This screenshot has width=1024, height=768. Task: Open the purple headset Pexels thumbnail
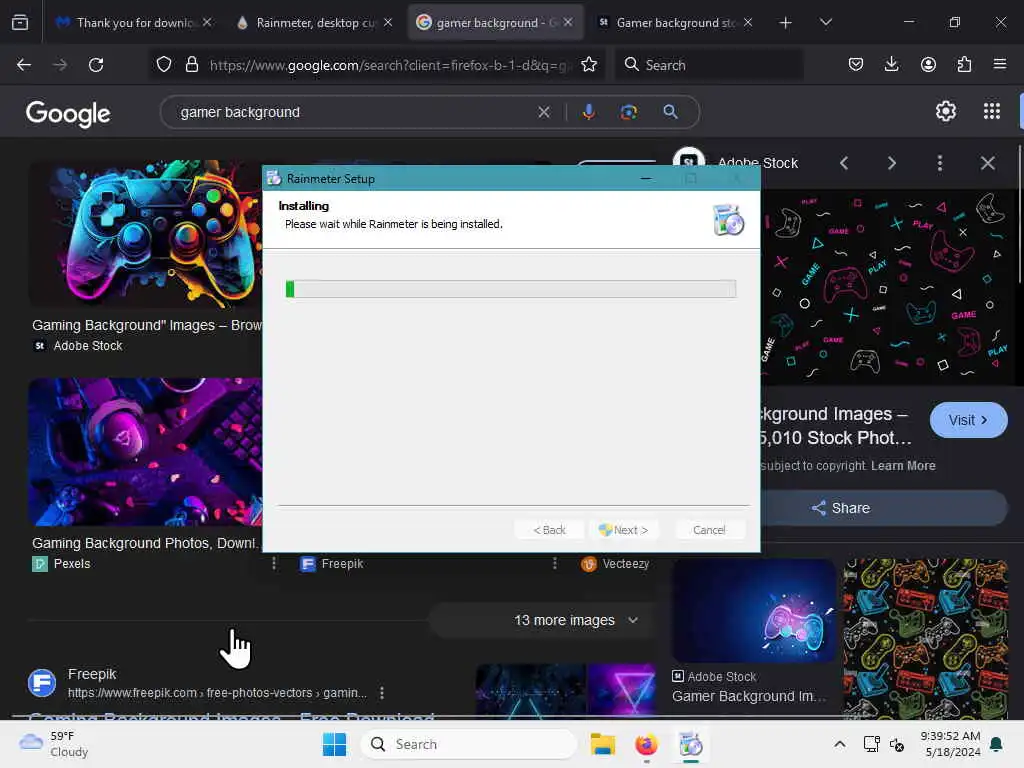(x=145, y=452)
